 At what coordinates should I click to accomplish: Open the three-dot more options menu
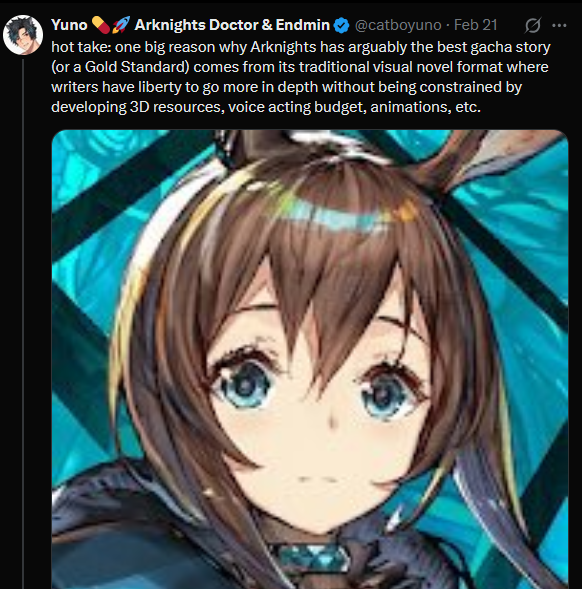pos(559,25)
